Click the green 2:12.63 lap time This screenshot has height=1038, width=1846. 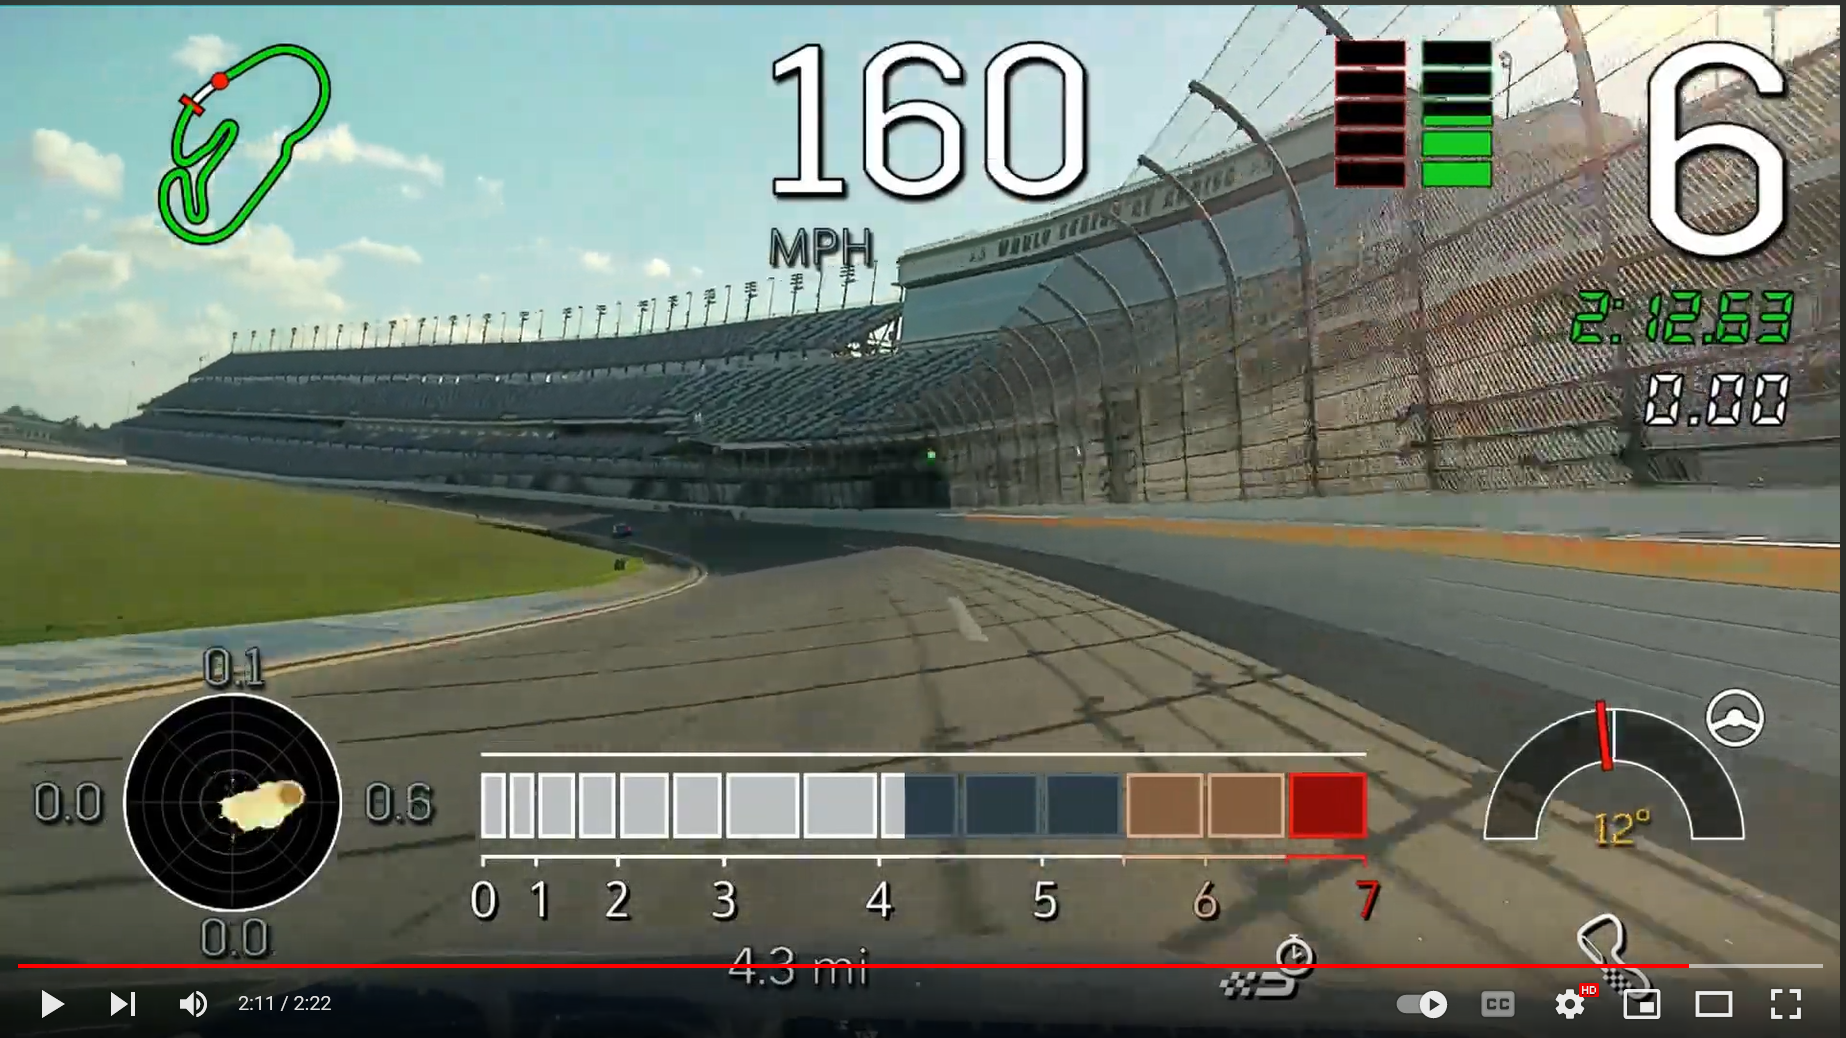(1682, 318)
